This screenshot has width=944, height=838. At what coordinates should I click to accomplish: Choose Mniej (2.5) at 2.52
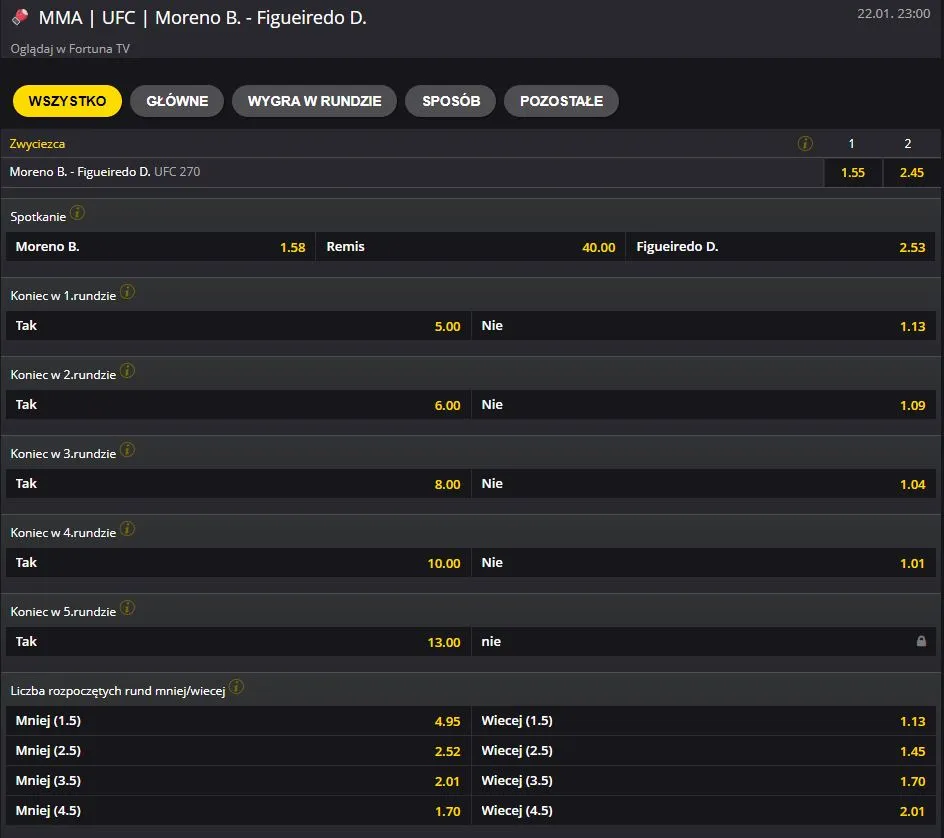coord(238,751)
